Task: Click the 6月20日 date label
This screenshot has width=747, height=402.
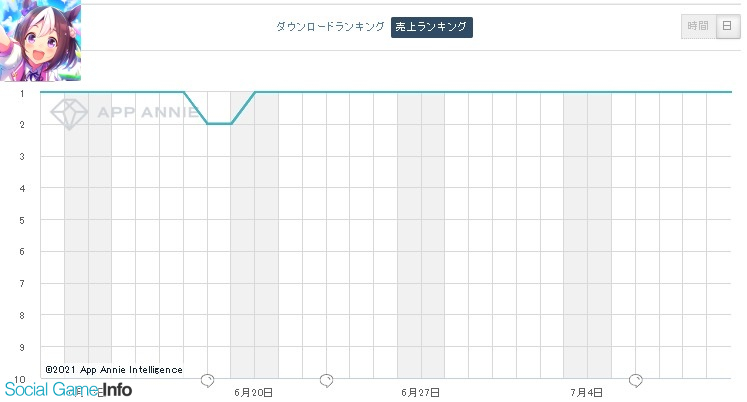Action: (x=253, y=392)
